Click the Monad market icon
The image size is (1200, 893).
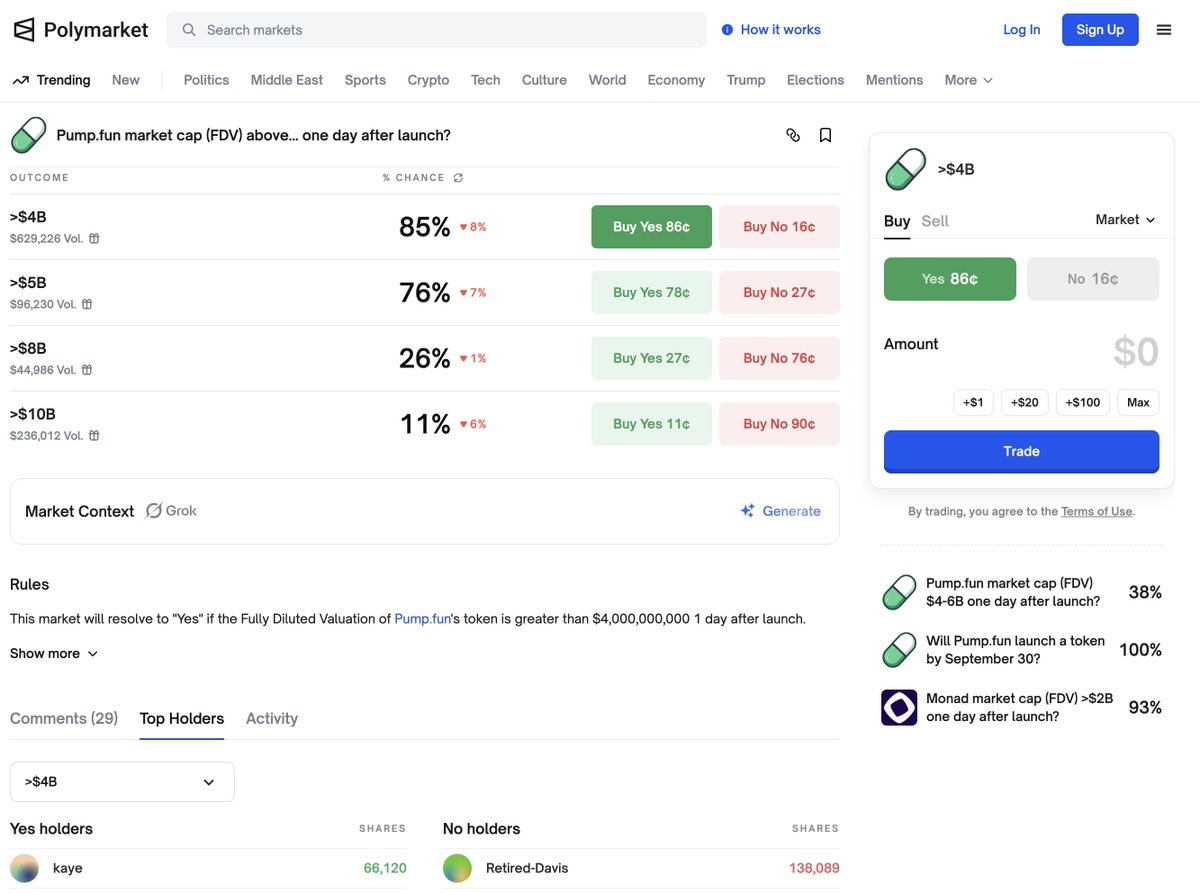tap(899, 707)
